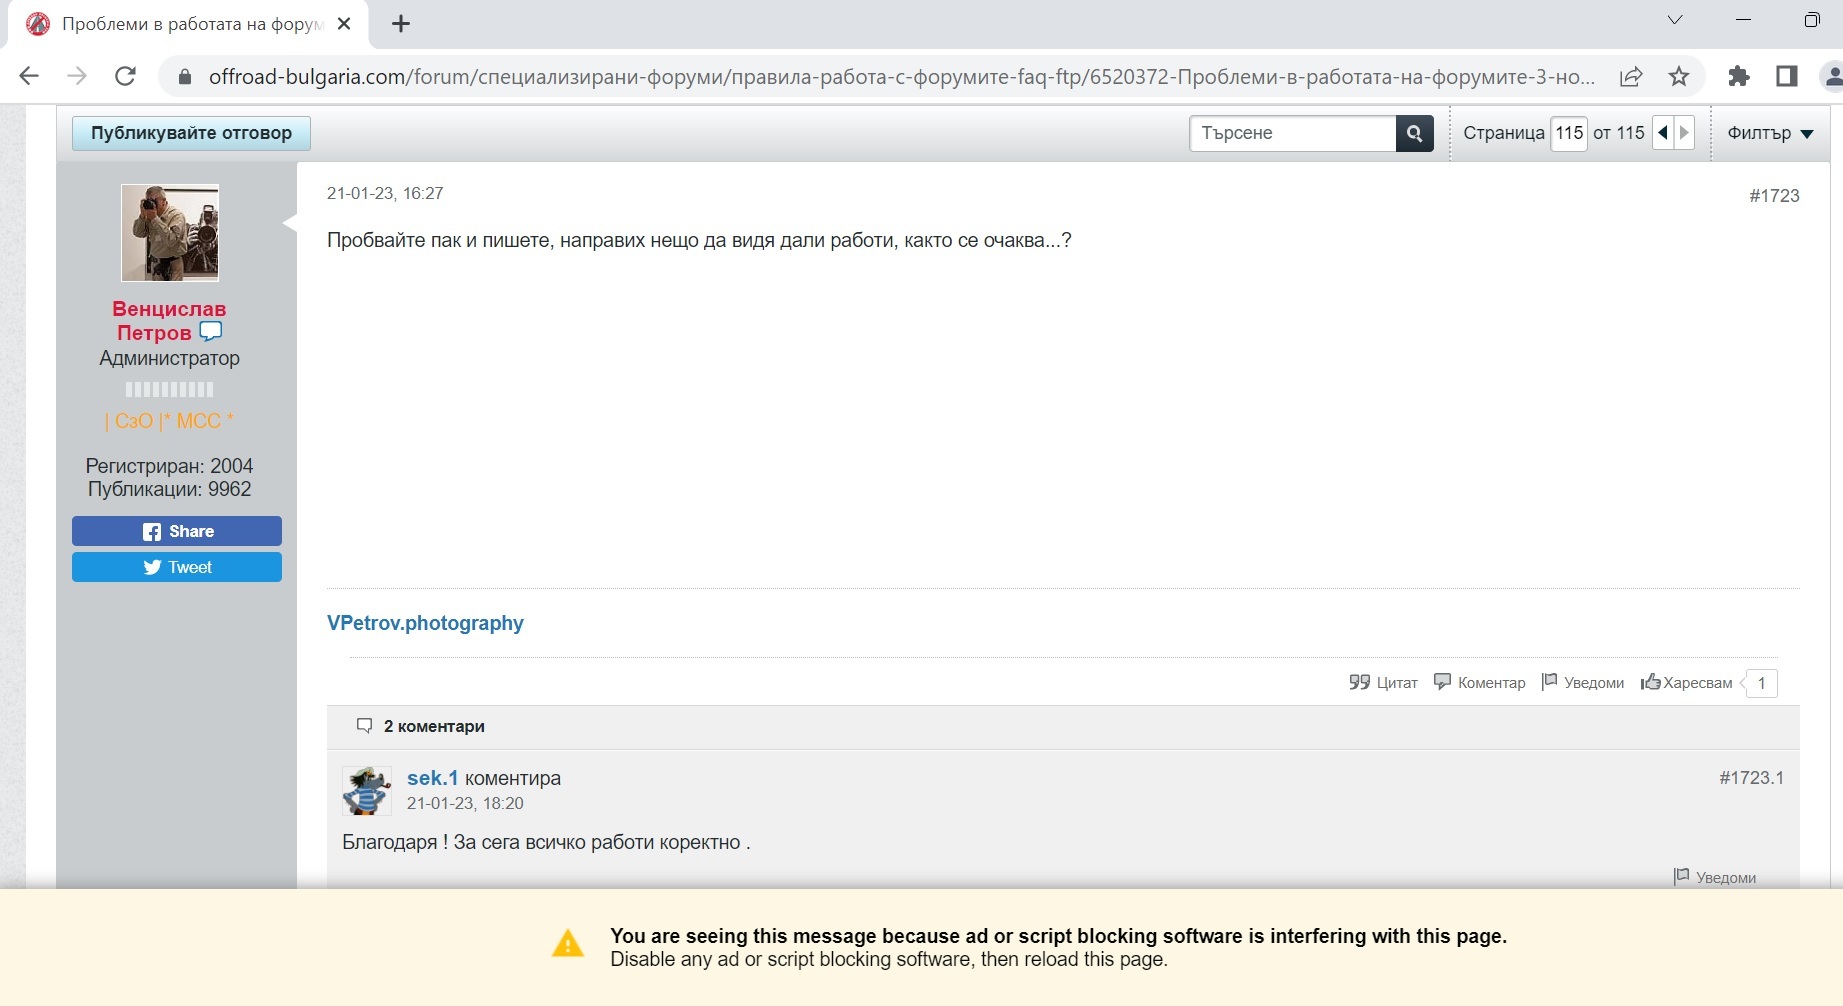
Task: Like the post with Харесвам
Action: point(1687,683)
